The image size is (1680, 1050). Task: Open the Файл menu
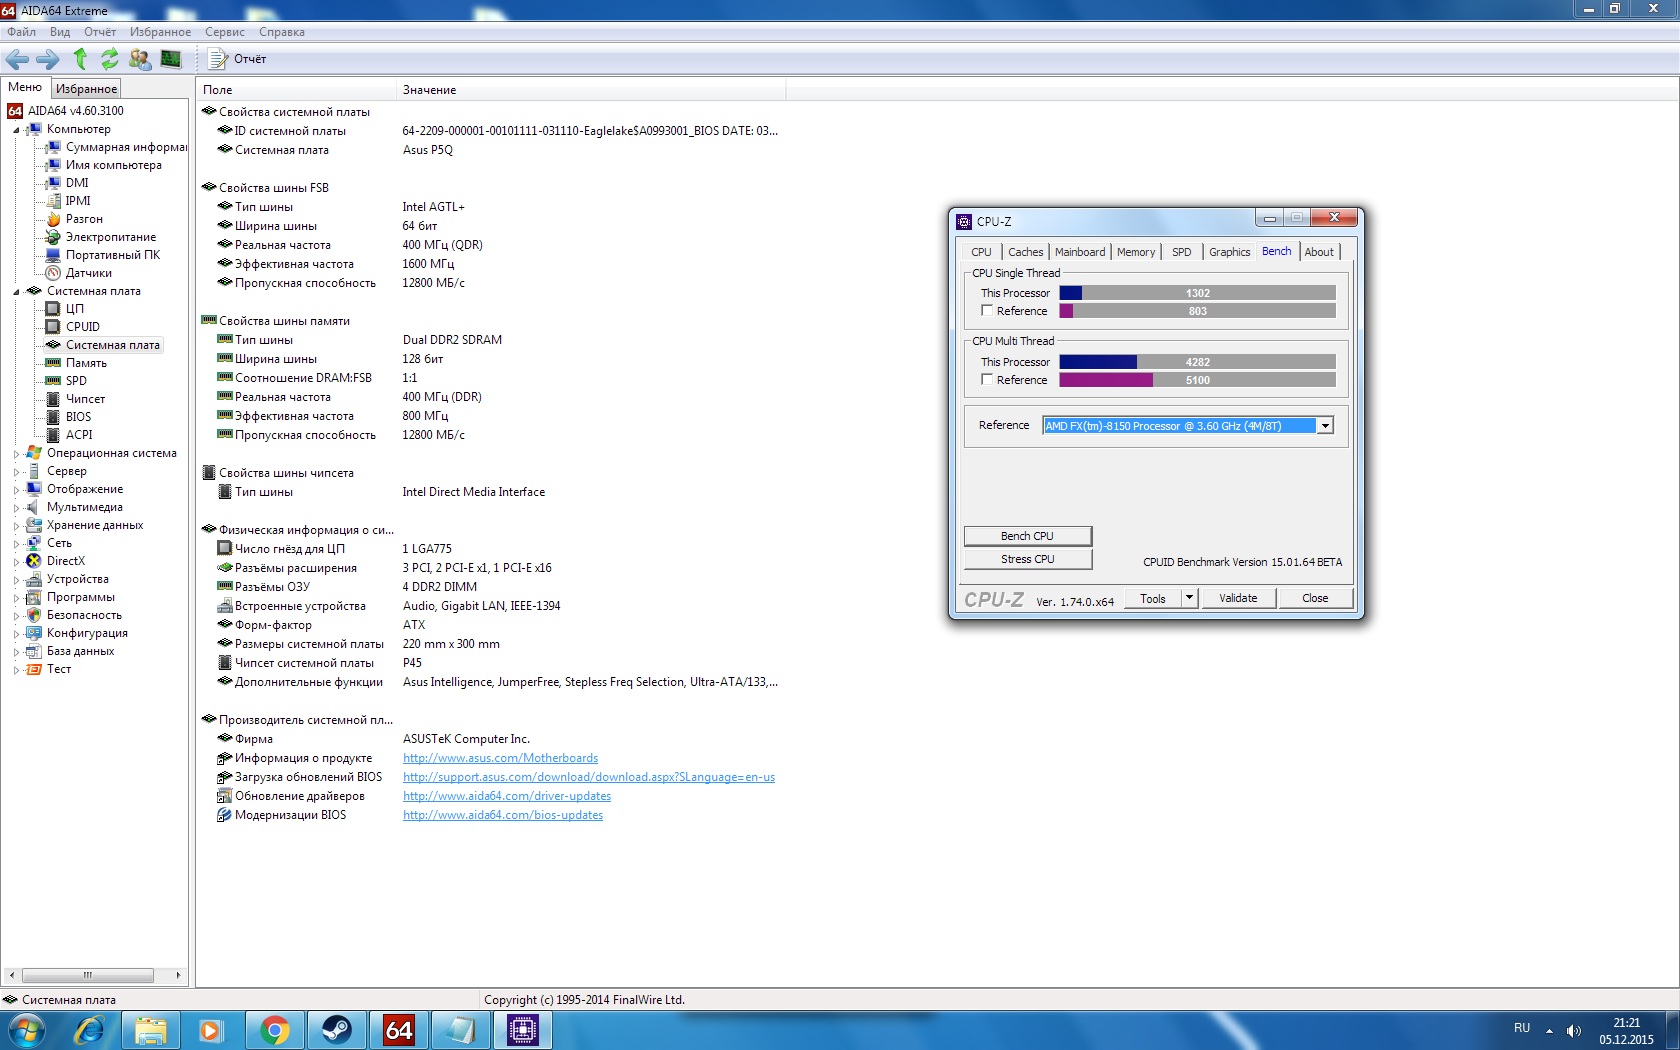click(21, 32)
